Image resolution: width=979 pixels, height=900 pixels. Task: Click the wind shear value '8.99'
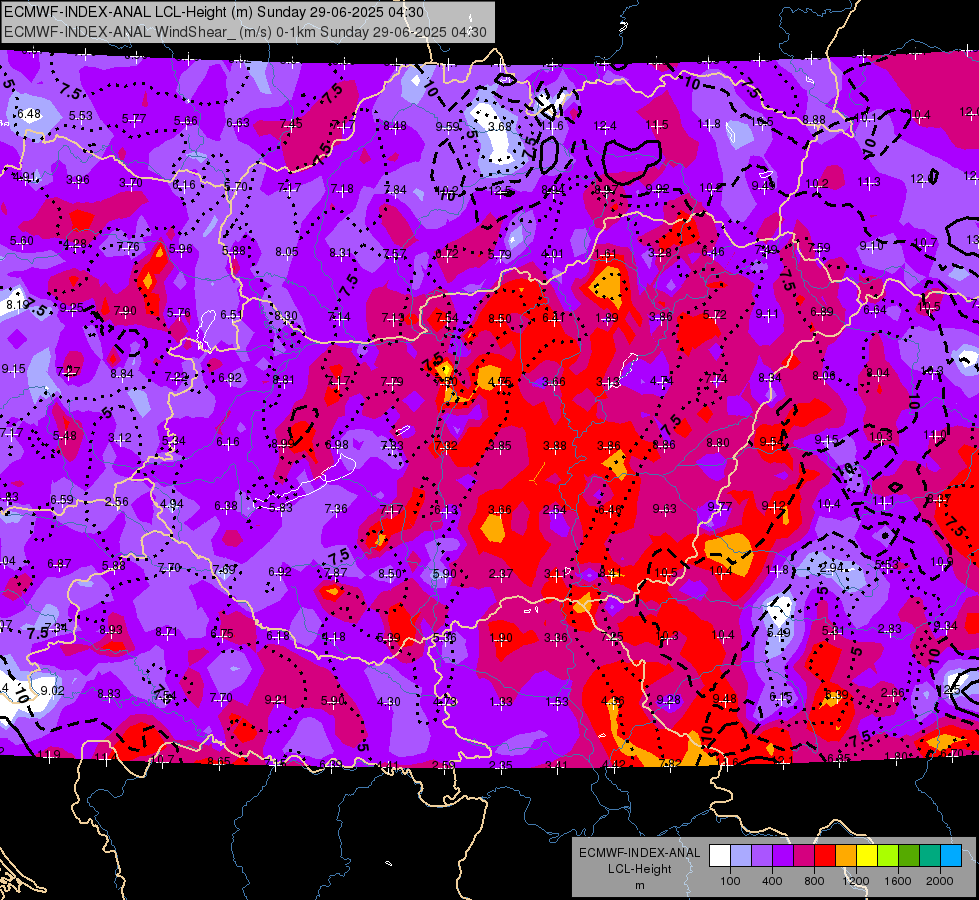pyautogui.click(x=283, y=444)
